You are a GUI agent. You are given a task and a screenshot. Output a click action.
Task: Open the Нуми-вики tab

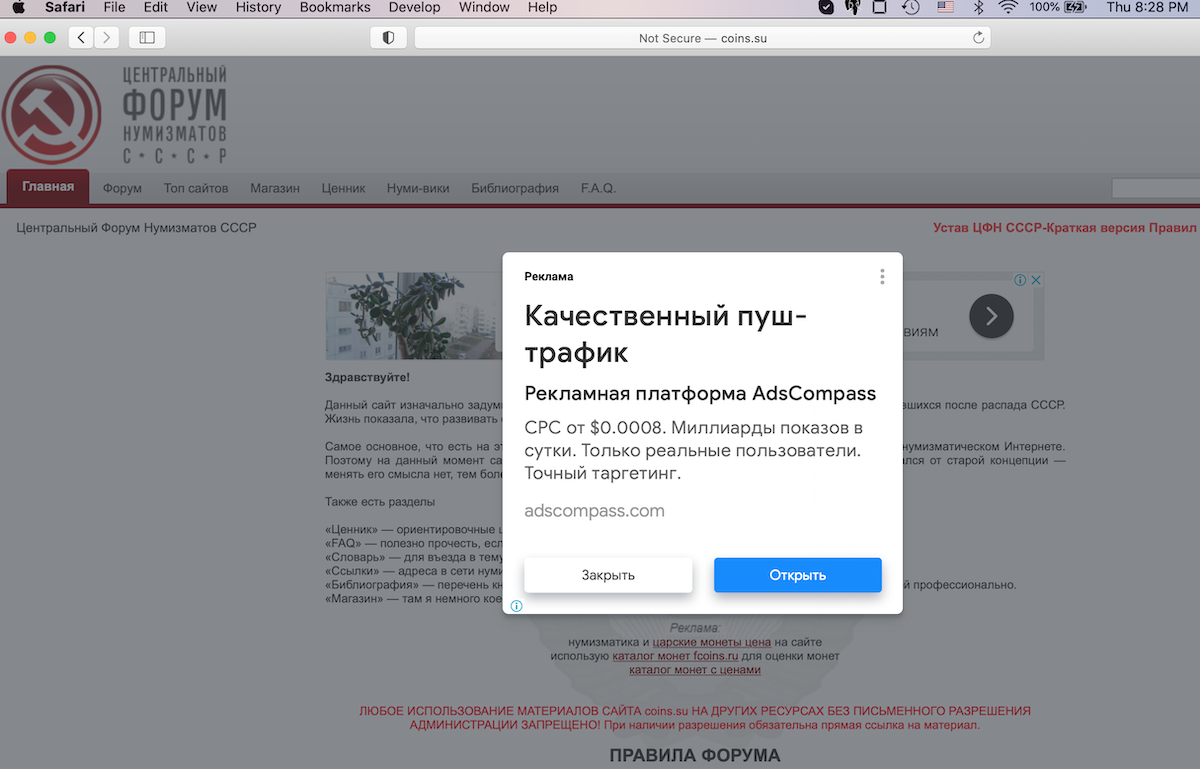(x=418, y=188)
